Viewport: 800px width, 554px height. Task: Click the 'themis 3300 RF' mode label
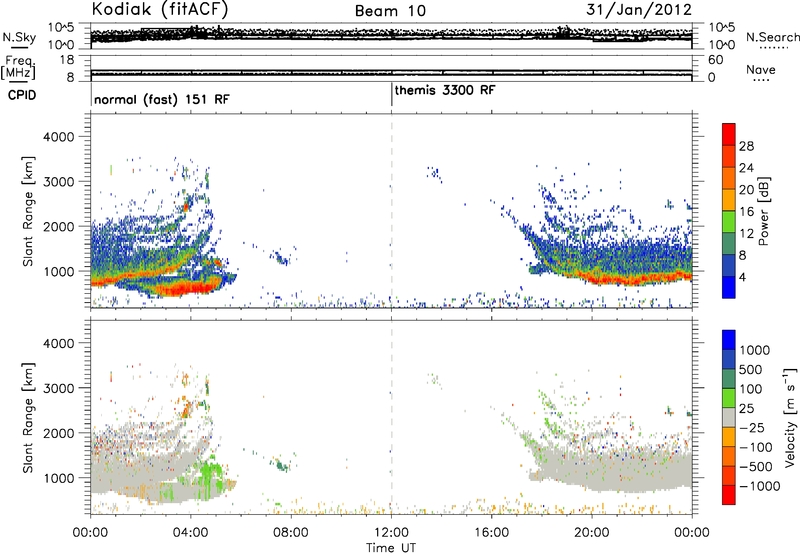point(445,90)
